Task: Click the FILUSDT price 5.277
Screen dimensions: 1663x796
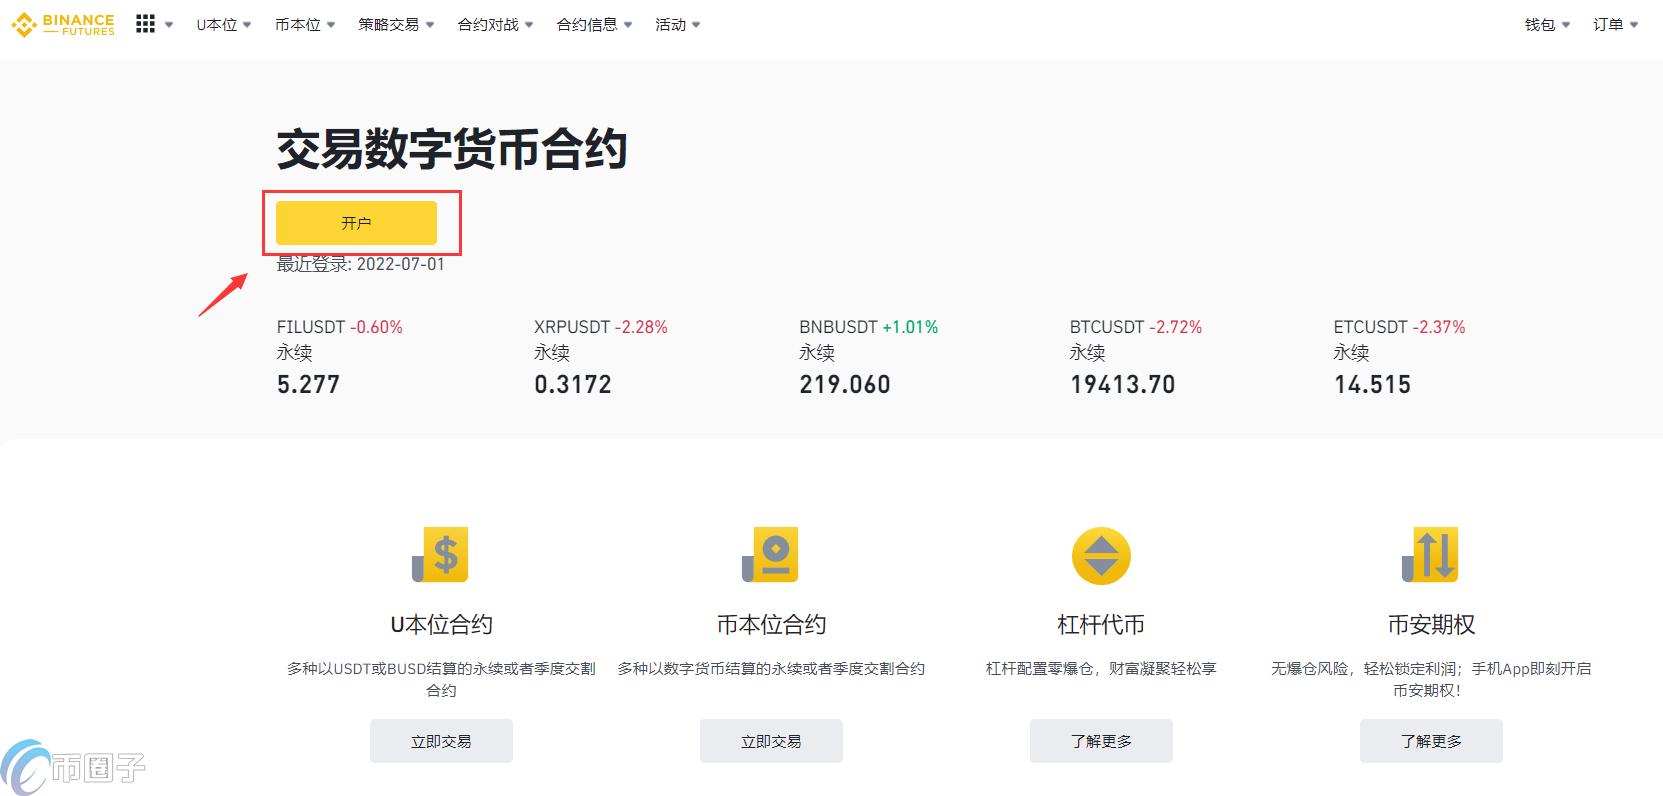Action: (308, 385)
